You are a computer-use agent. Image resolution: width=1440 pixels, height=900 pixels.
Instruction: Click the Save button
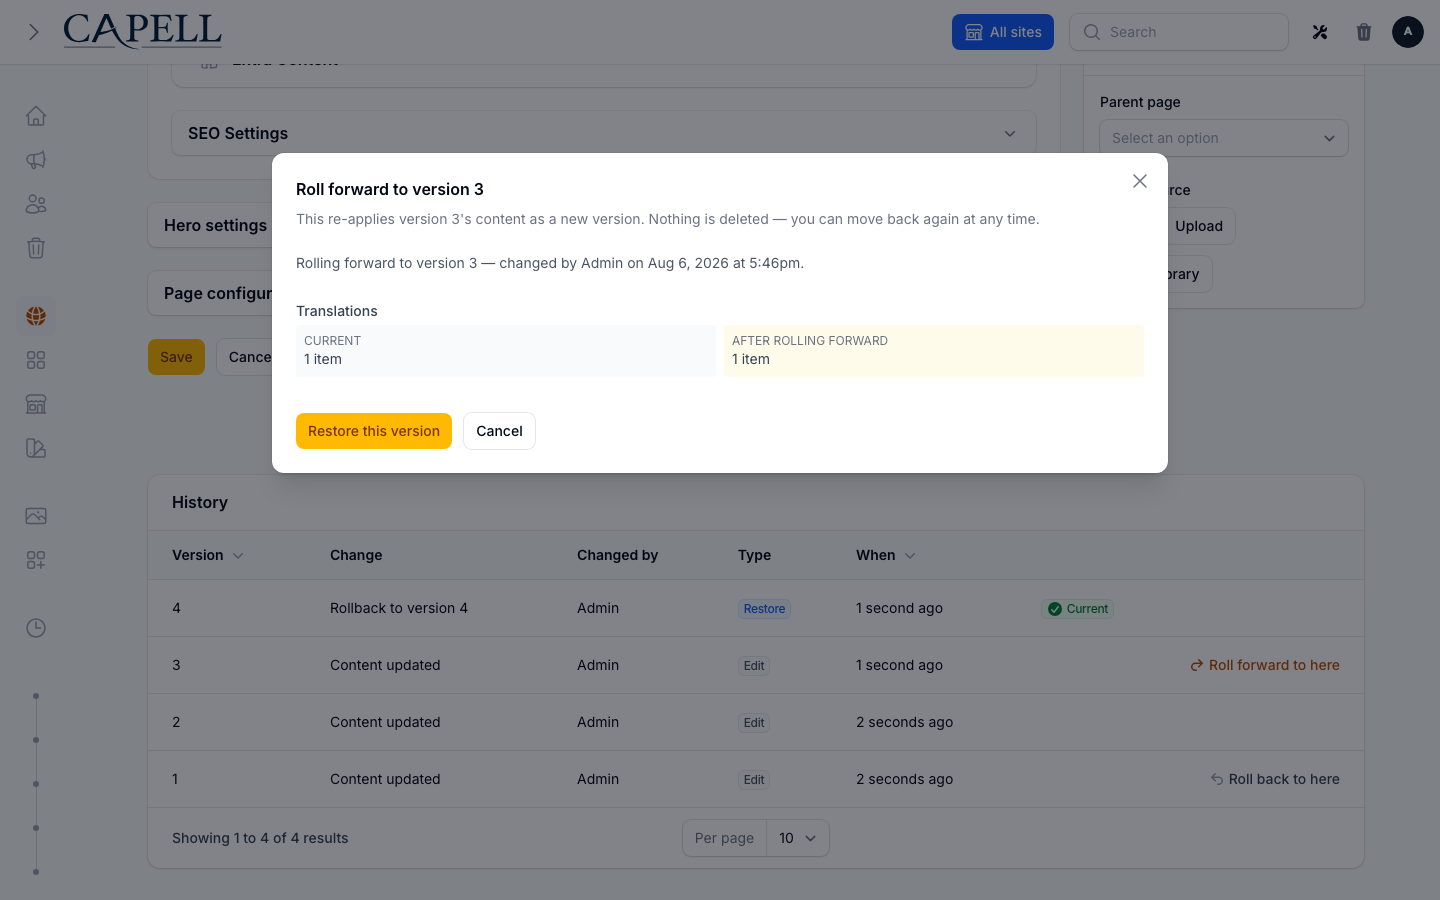(176, 357)
